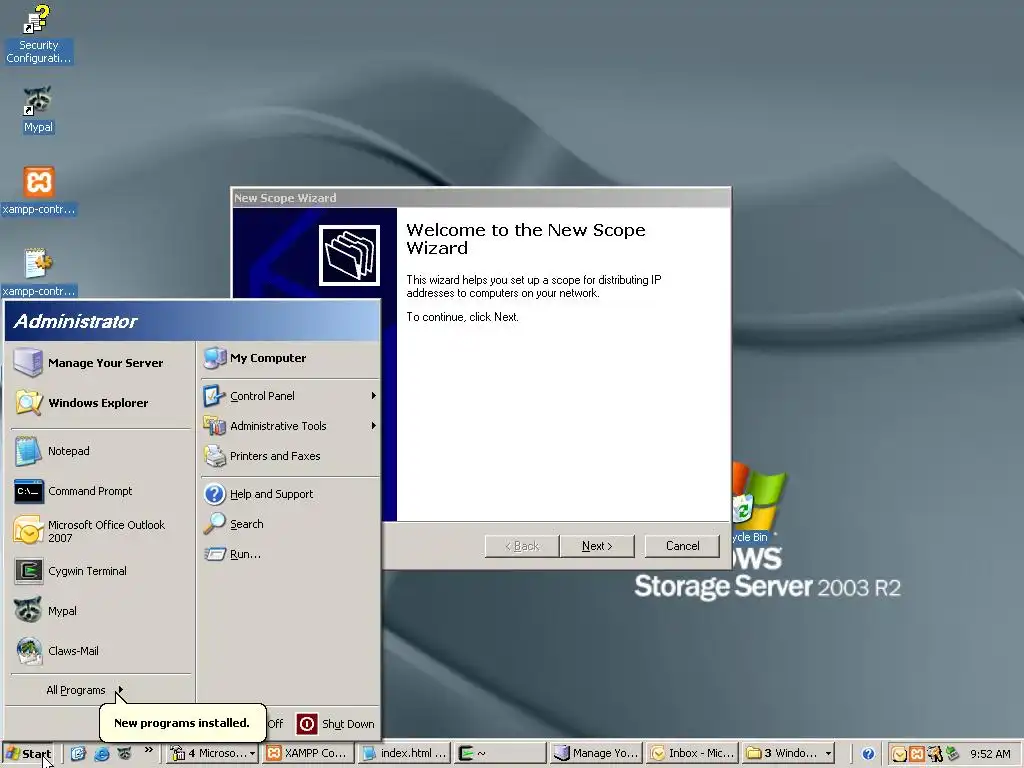Viewport: 1024px width, 768px height.
Task: Launch Cygwin Terminal from Start menu
Action: click(101, 571)
